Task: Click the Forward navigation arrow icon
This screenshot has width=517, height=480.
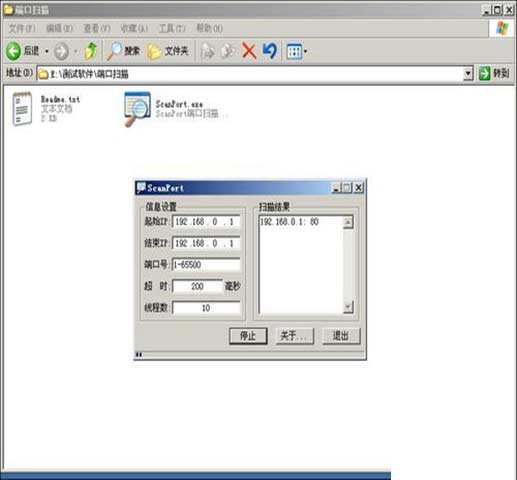Action: tap(61, 51)
